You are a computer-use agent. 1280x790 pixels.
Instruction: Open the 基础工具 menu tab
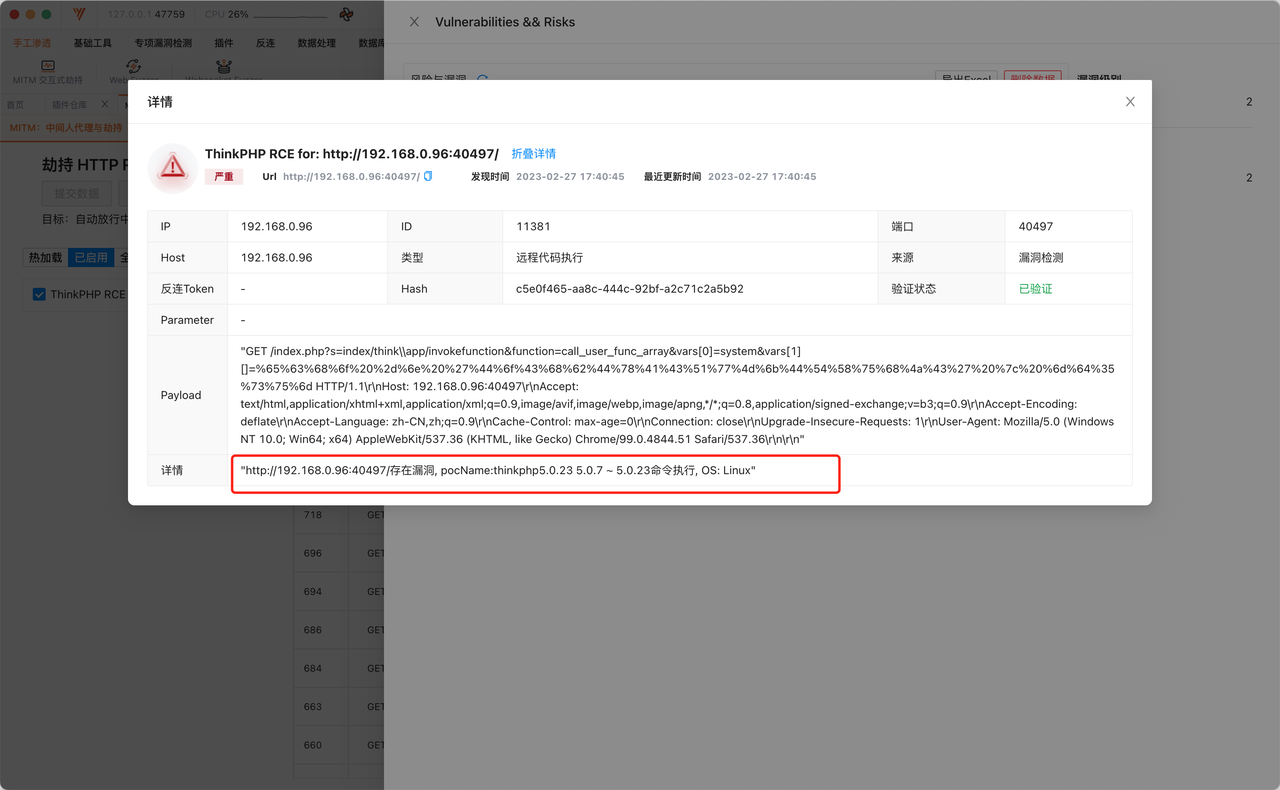coord(93,43)
